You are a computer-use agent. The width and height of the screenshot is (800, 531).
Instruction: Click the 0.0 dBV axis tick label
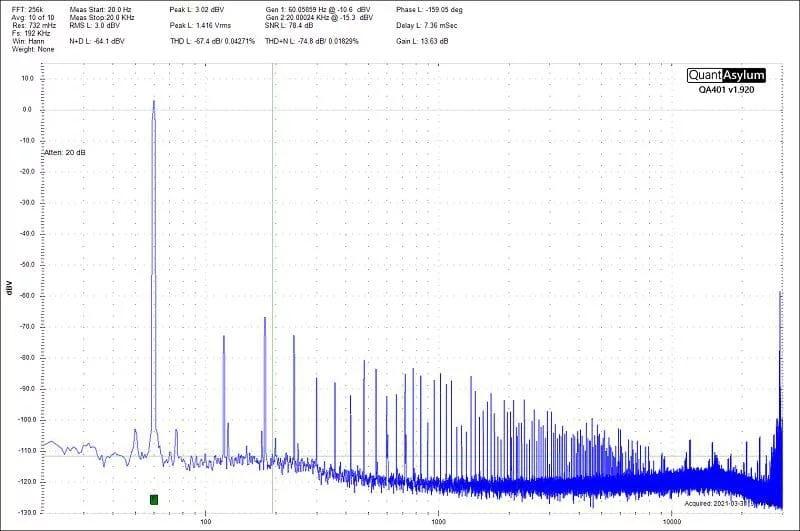point(27,110)
